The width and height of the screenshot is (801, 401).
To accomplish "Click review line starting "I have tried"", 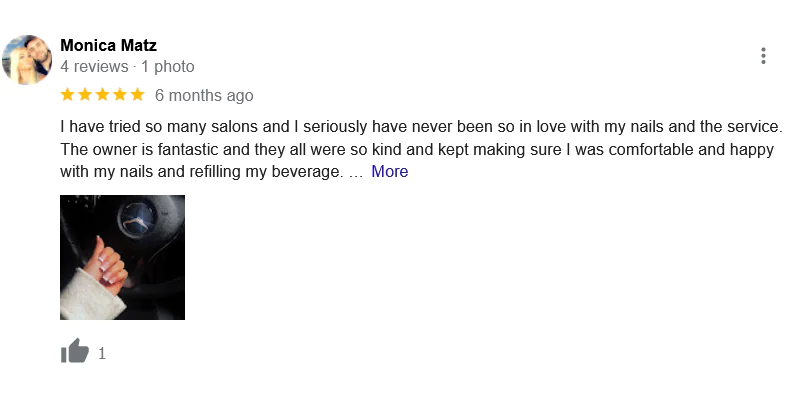I will (x=420, y=128).
